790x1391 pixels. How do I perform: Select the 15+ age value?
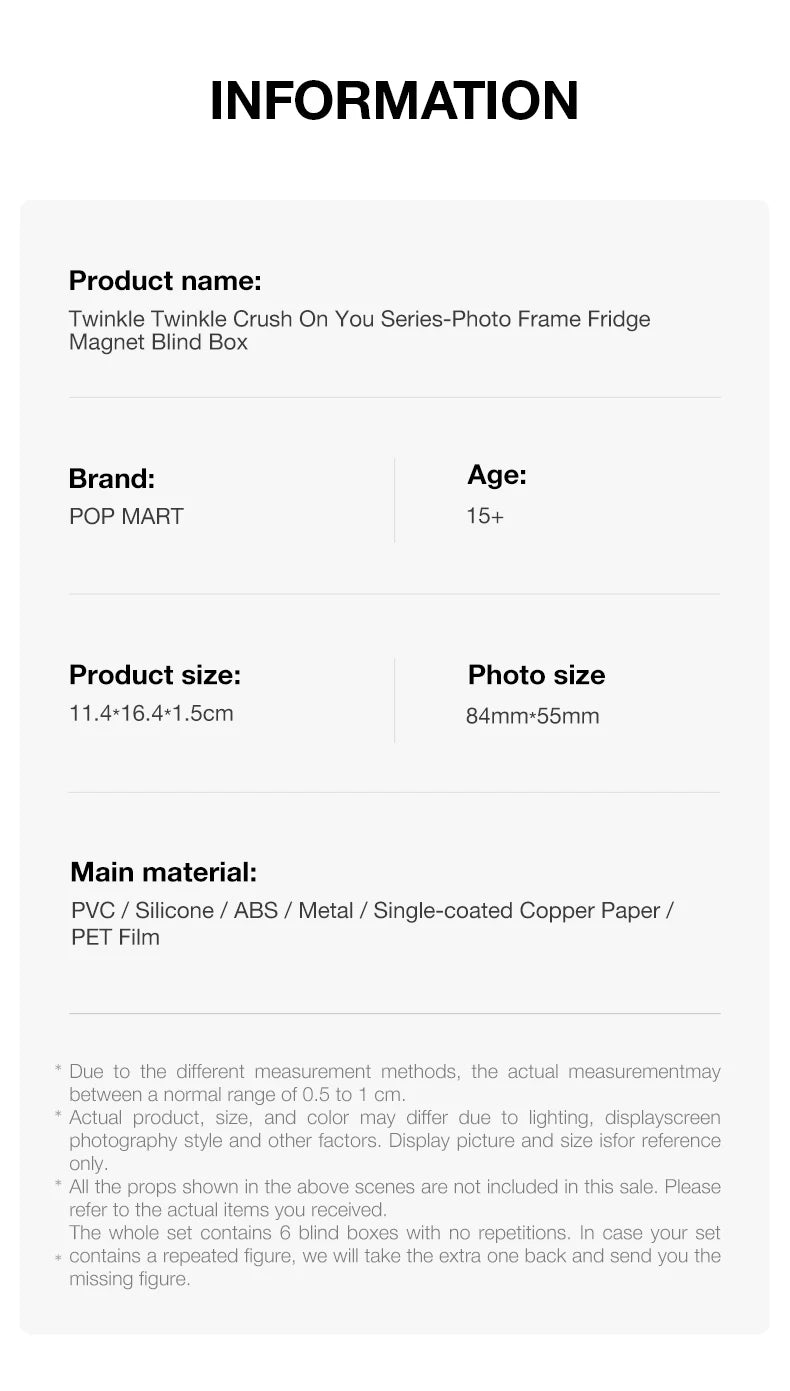click(x=485, y=516)
